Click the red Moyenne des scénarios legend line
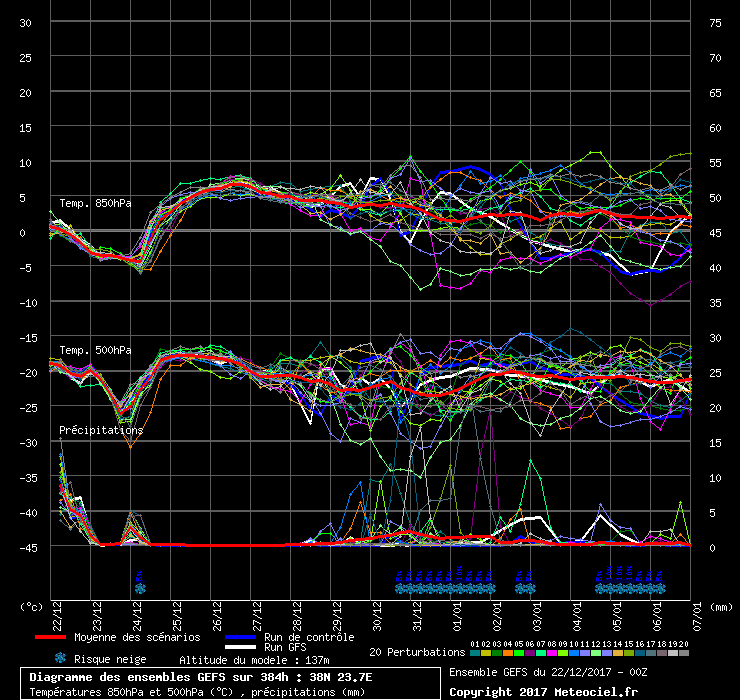Image resolution: width=740 pixels, height=700 pixels. (50, 637)
